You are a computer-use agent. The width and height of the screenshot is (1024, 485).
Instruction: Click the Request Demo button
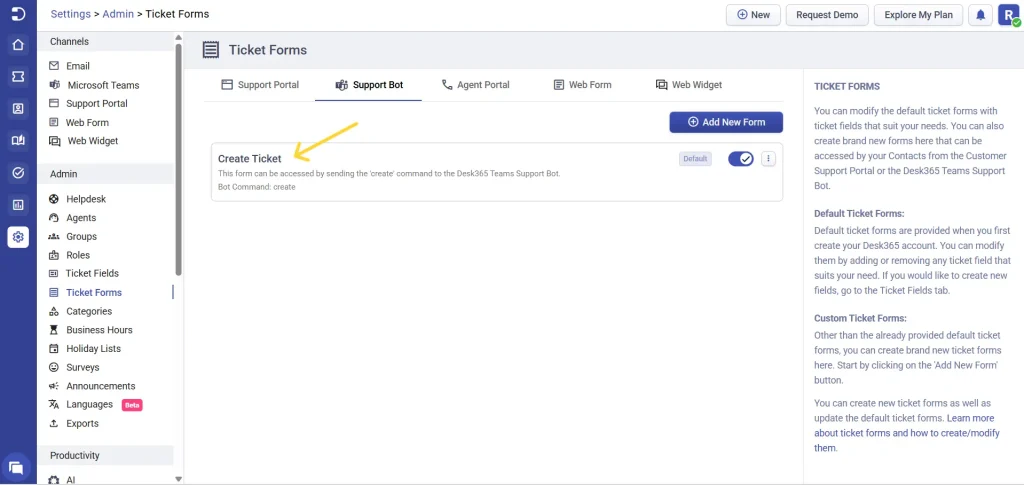827,15
